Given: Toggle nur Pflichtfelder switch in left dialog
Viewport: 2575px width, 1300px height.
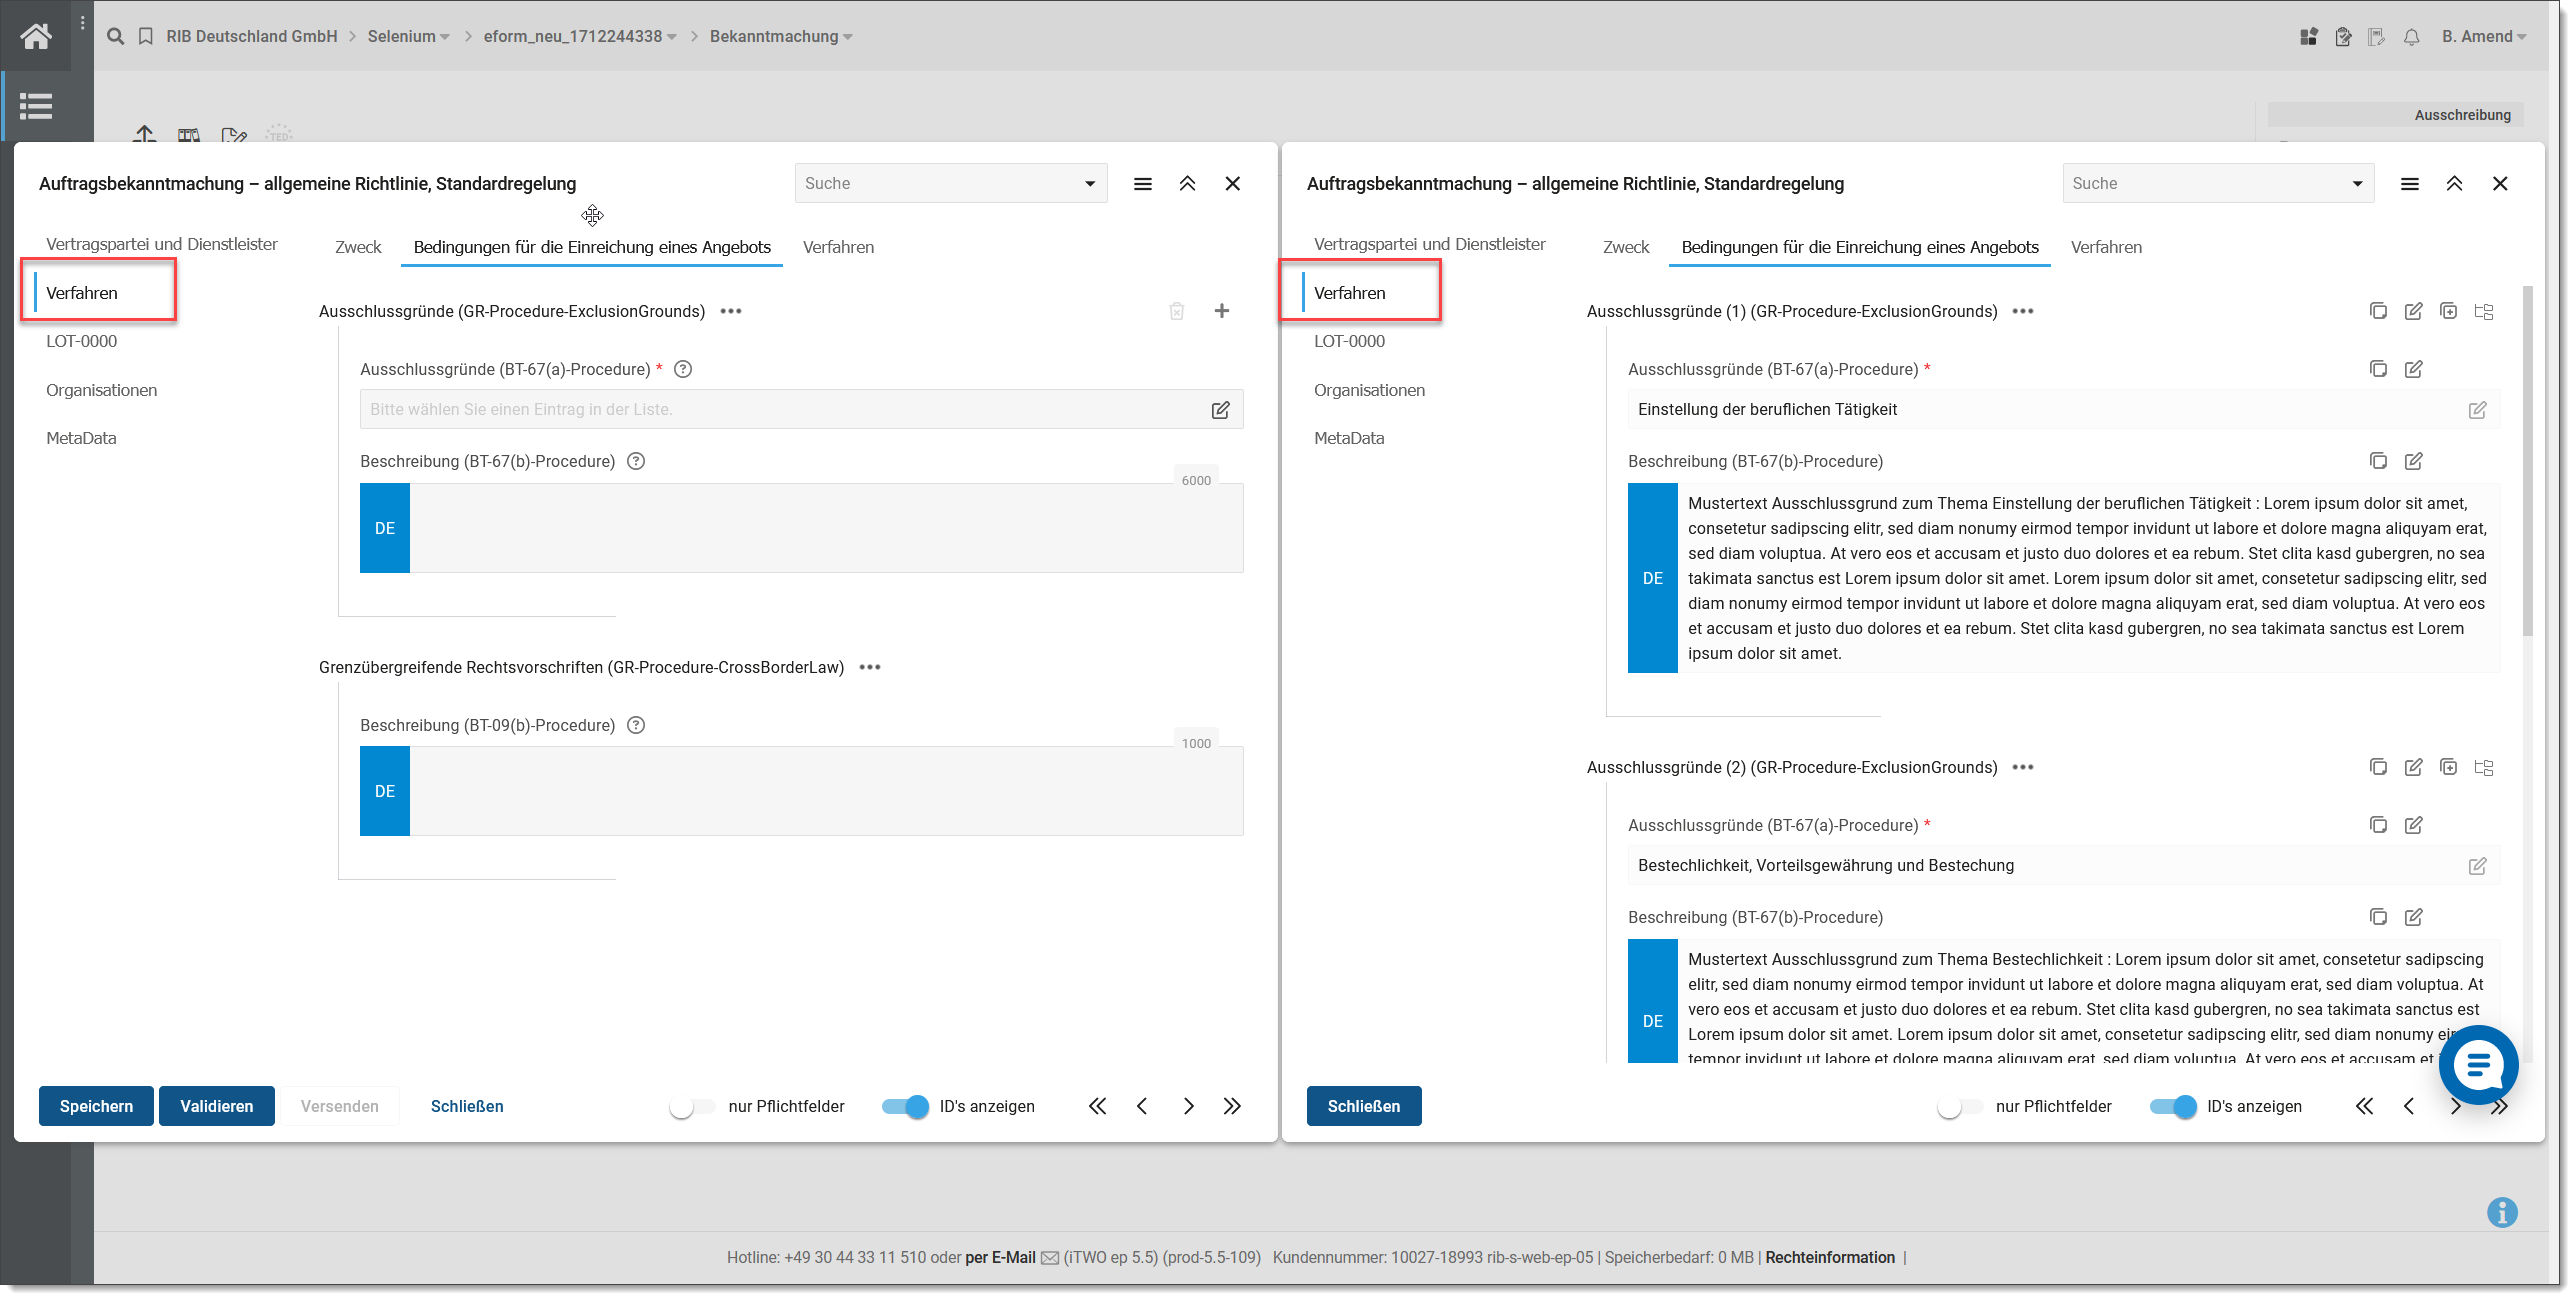Looking at the screenshot, I should (692, 1106).
